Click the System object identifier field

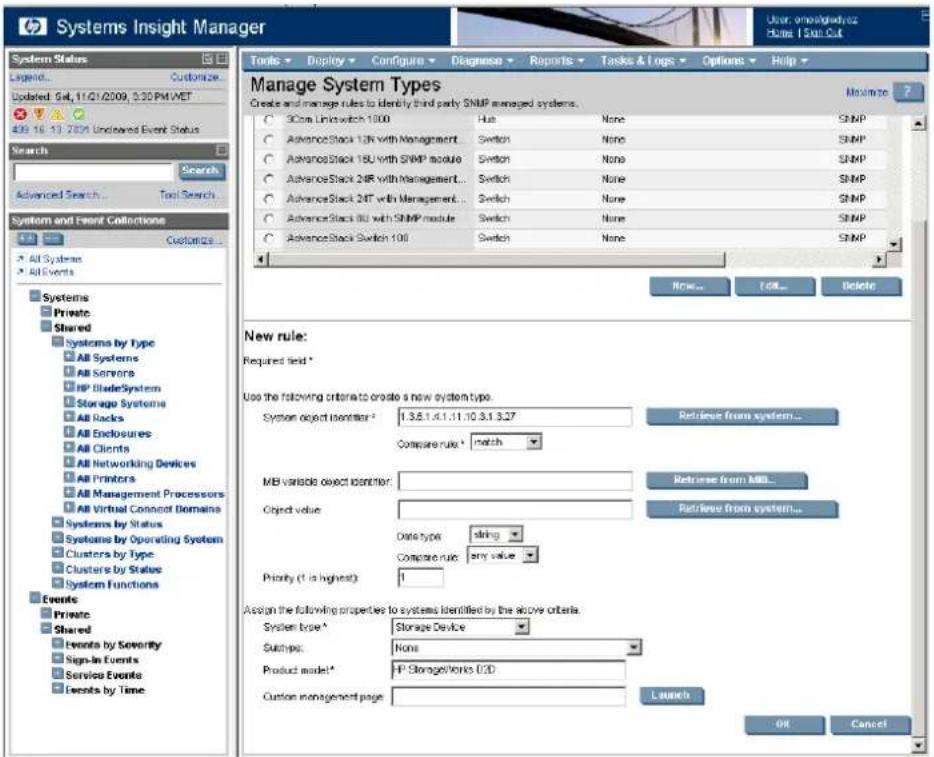[x=515, y=417]
